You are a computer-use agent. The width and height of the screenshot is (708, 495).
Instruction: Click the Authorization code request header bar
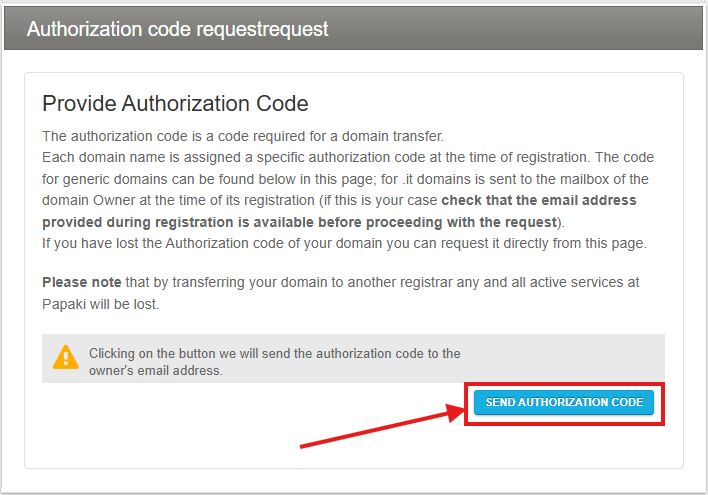click(x=354, y=29)
